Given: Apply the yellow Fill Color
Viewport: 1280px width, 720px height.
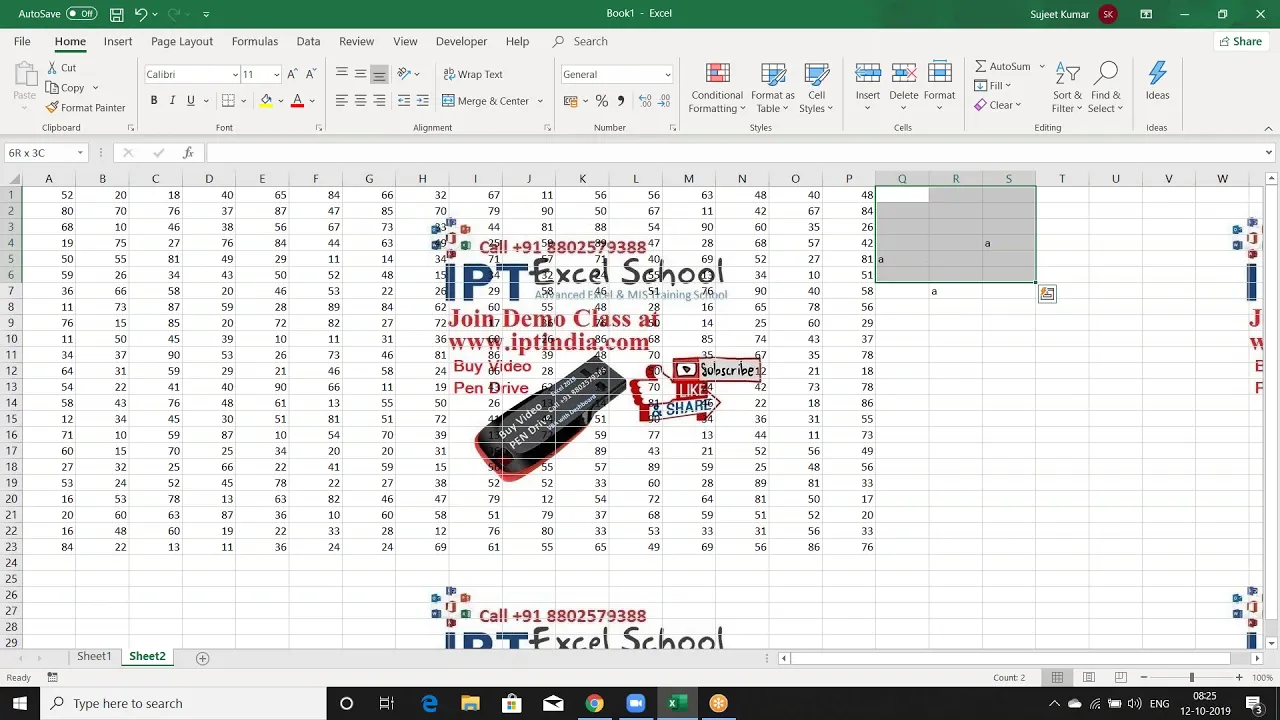Looking at the screenshot, I should [x=266, y=101].
